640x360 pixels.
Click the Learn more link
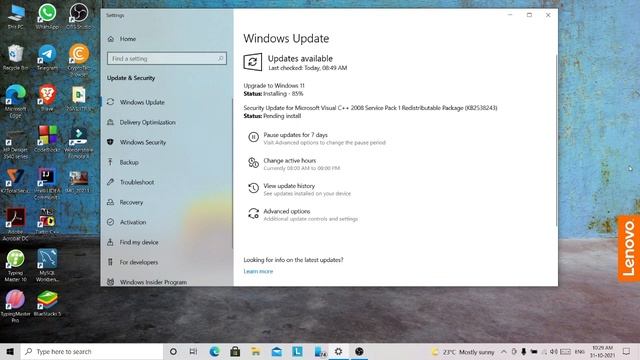pos(258,271)
